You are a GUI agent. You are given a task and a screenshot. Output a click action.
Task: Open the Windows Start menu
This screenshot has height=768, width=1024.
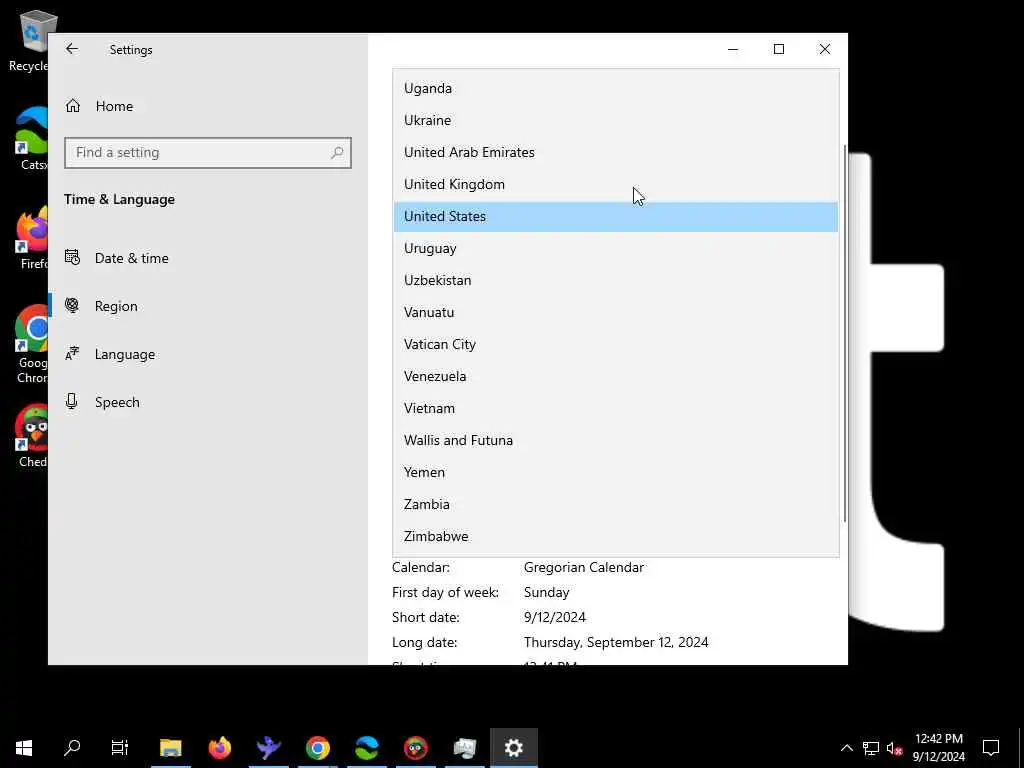pyautogui.click(x=24, y=748)
